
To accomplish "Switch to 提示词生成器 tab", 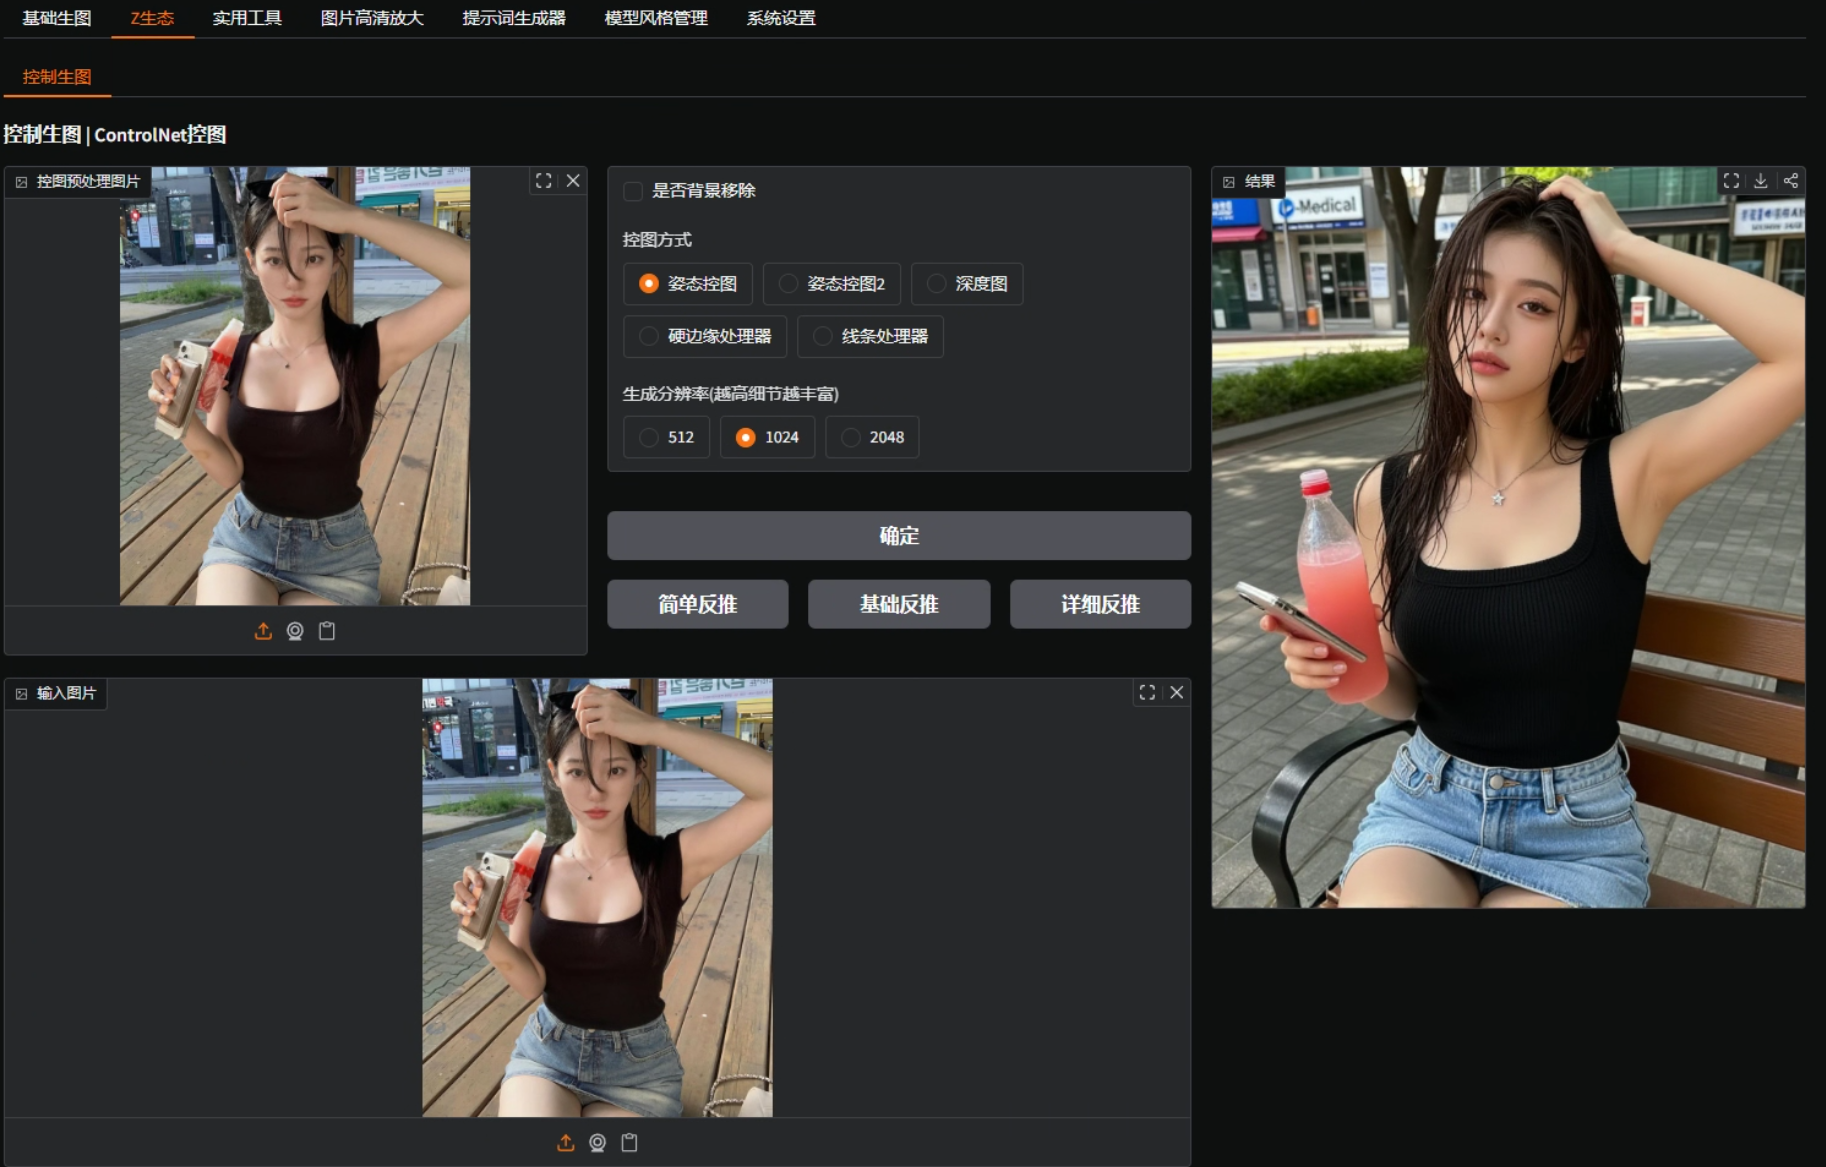I will coord(514,18).
